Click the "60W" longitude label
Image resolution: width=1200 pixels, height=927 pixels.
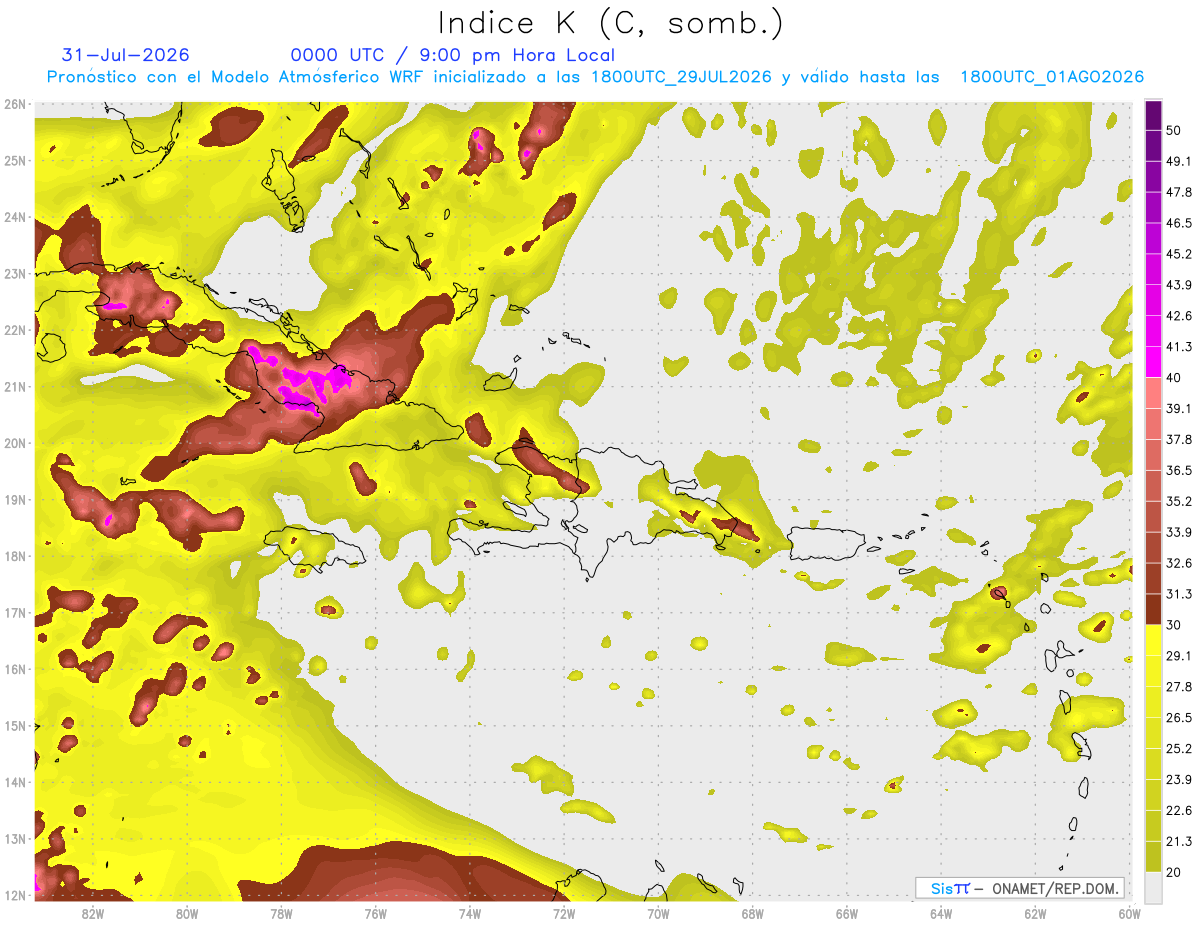tap(1129, 913)
